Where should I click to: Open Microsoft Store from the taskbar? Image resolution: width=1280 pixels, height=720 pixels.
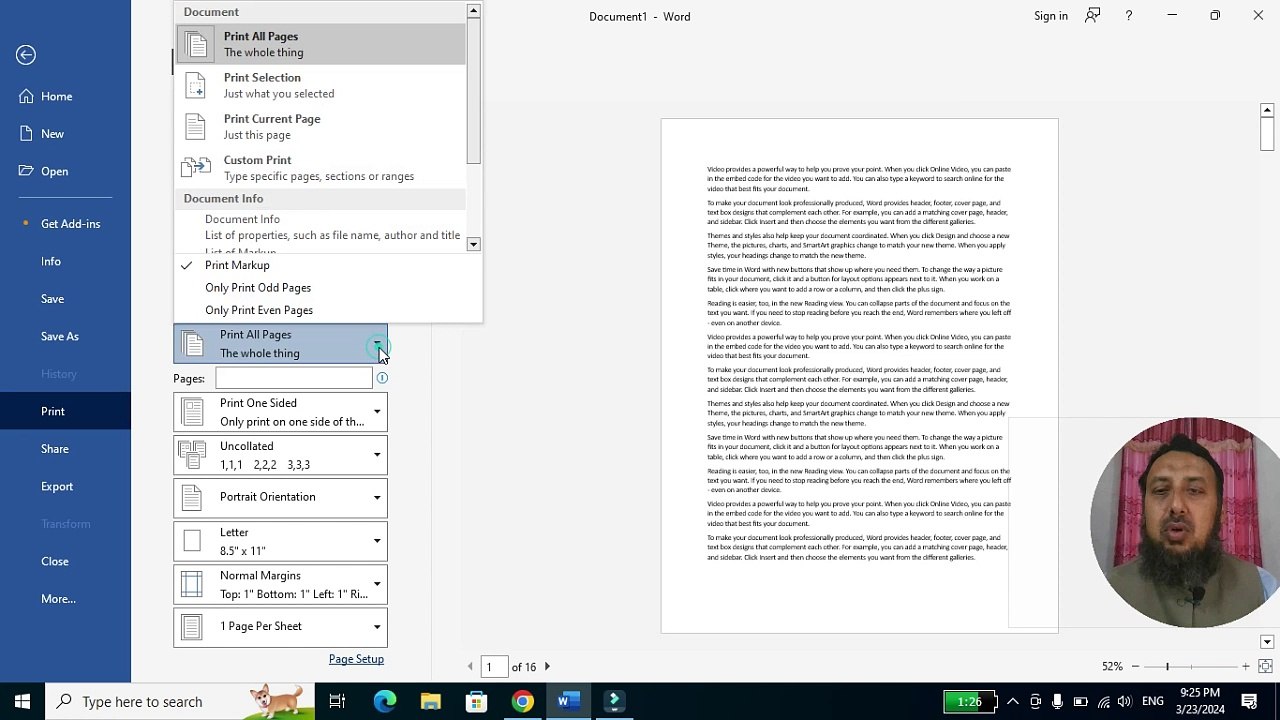point(477,701)
